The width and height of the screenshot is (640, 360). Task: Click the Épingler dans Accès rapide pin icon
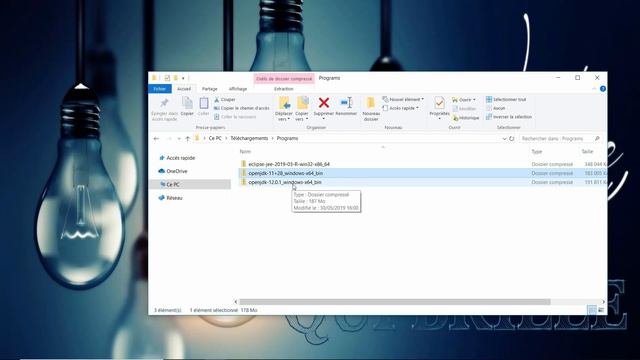[x=164, y=102]
